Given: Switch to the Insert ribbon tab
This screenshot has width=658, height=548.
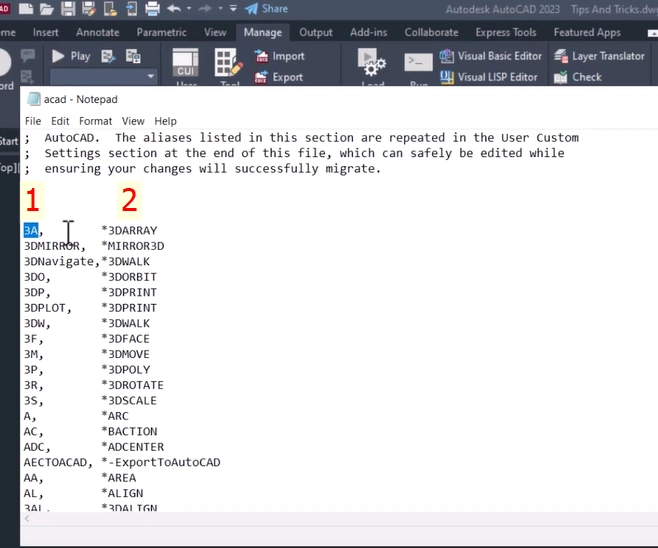Looking at the screenshot, I should (46, 32).
